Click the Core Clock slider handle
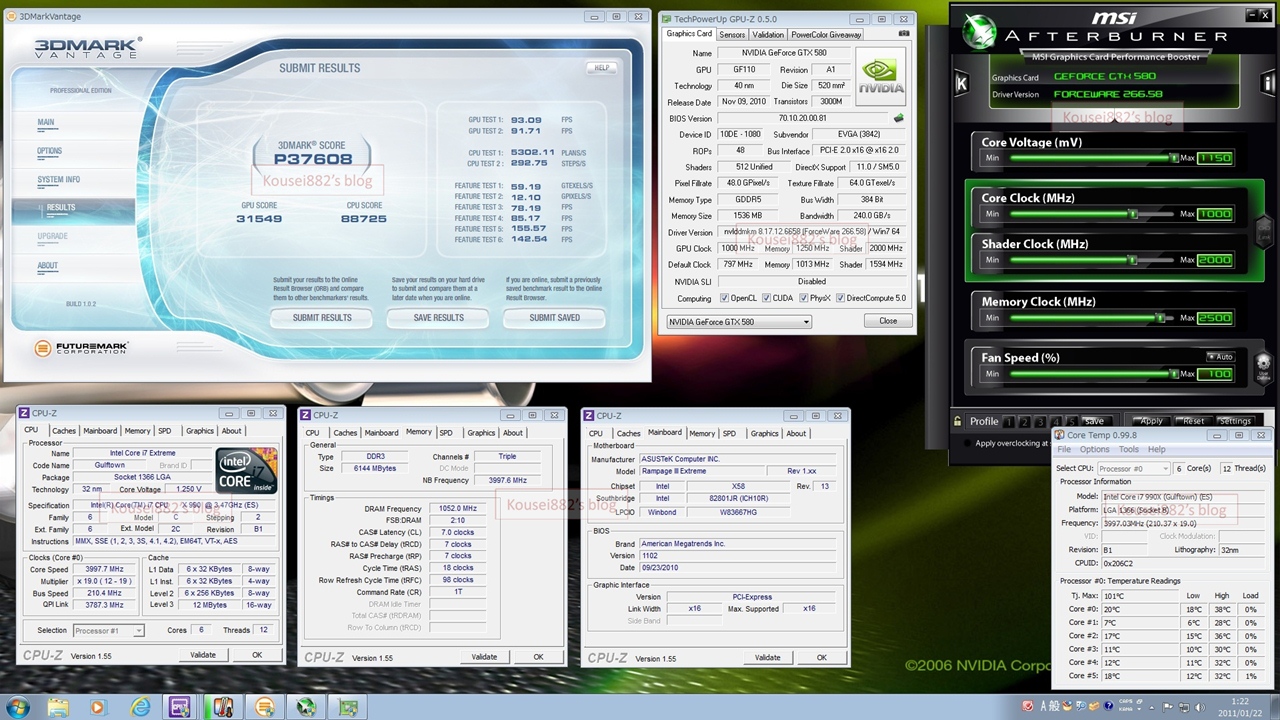The image size is (1280, 720). point(1133,214)
